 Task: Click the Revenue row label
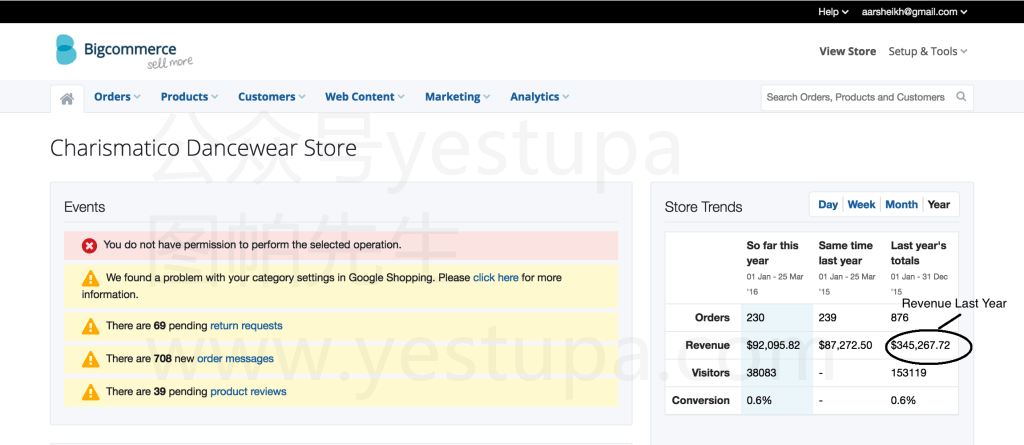pyautogui.click(x=707, y=346)
